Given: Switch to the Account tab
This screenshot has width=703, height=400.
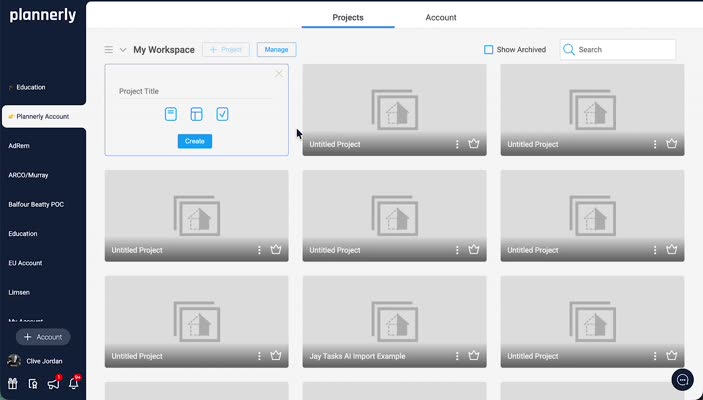Looking at the screenshot, I should pos(441,17).
